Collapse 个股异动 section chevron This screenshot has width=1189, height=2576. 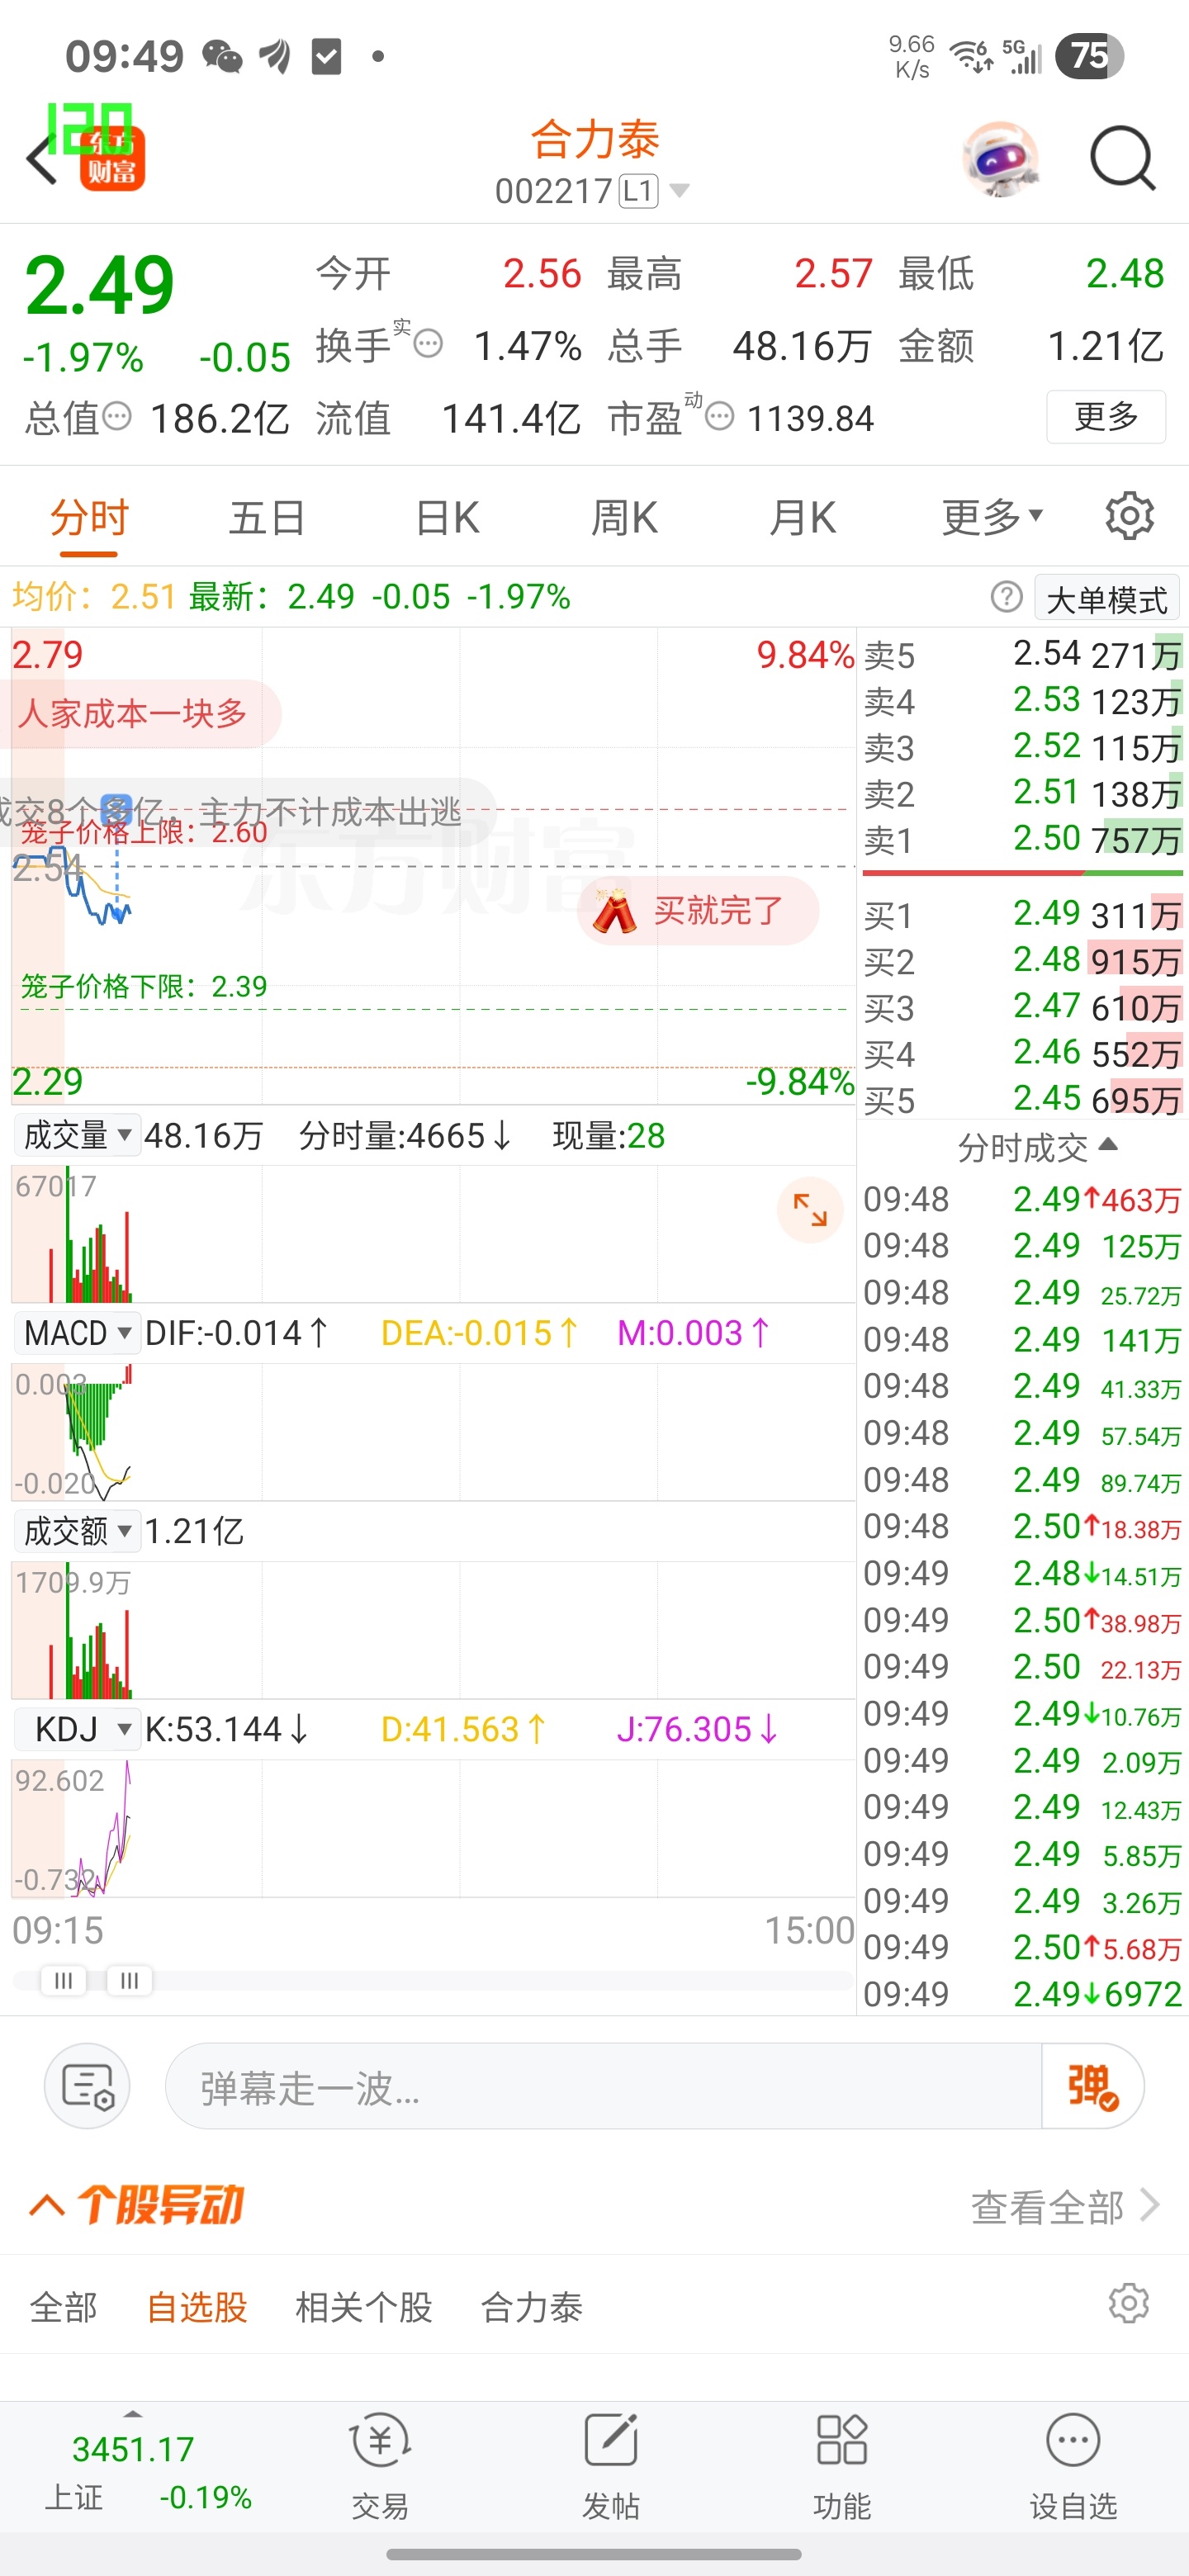click(x=47, y=2205)
